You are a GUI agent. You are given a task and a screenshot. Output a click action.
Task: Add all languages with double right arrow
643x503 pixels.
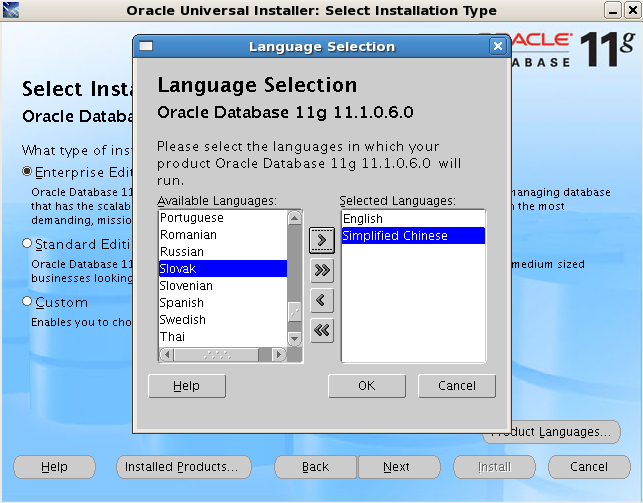pyautogui.click(x=322, y=271)
